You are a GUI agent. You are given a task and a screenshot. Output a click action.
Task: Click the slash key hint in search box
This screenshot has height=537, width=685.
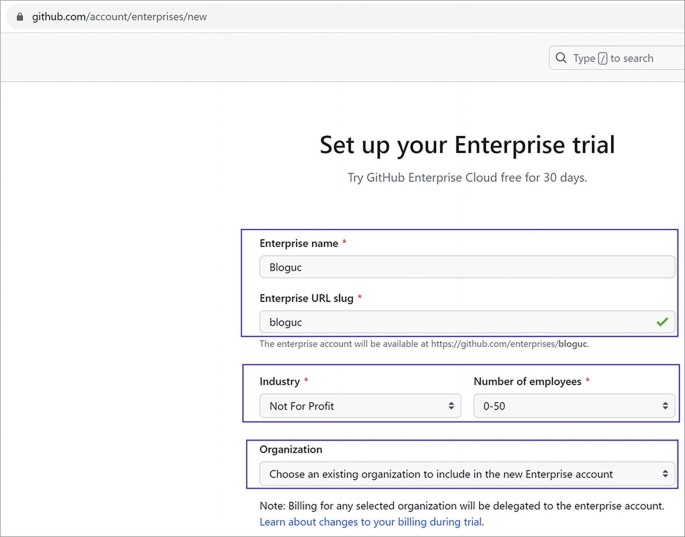tap(602, 58)
